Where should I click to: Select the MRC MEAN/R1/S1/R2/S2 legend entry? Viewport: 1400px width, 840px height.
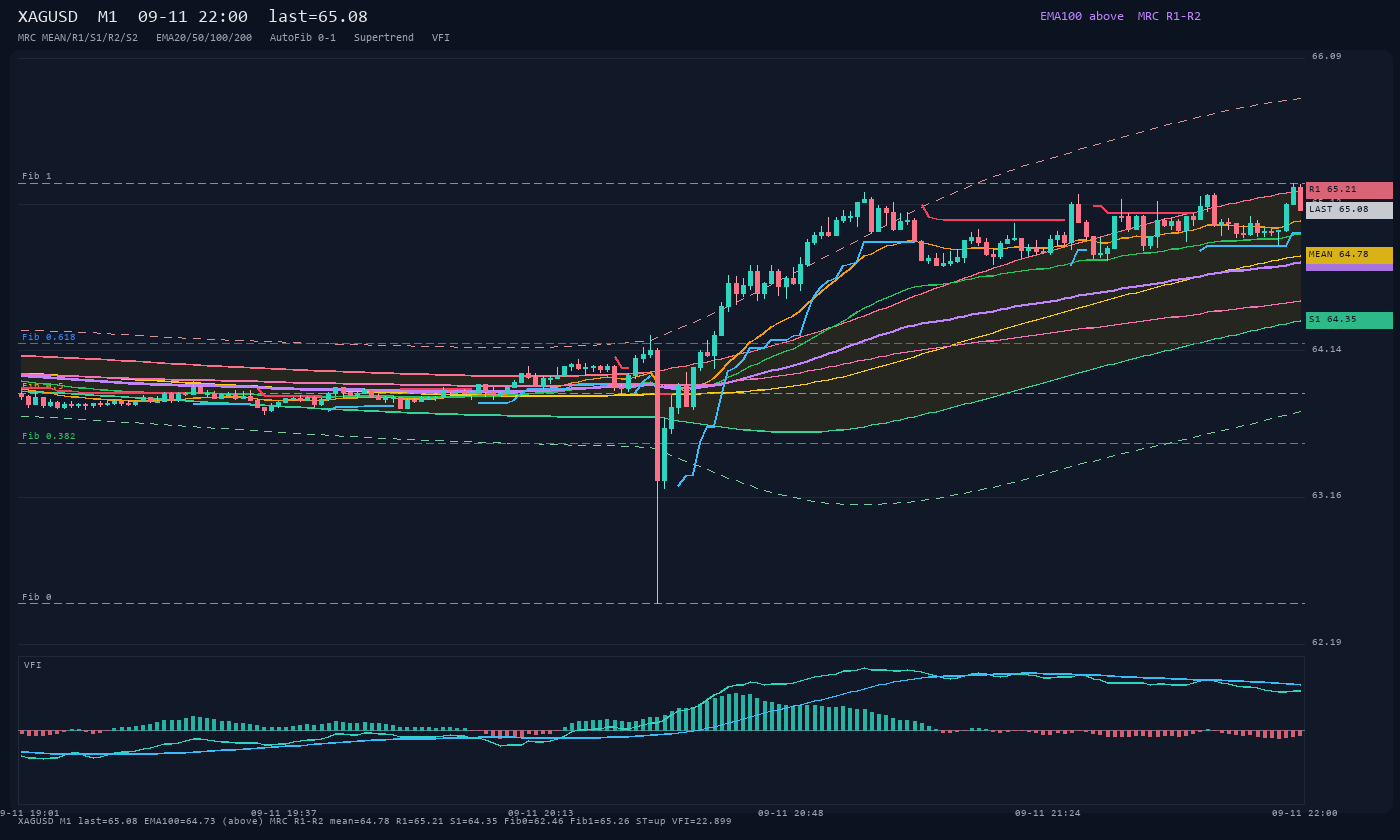[x=78, y=38]
